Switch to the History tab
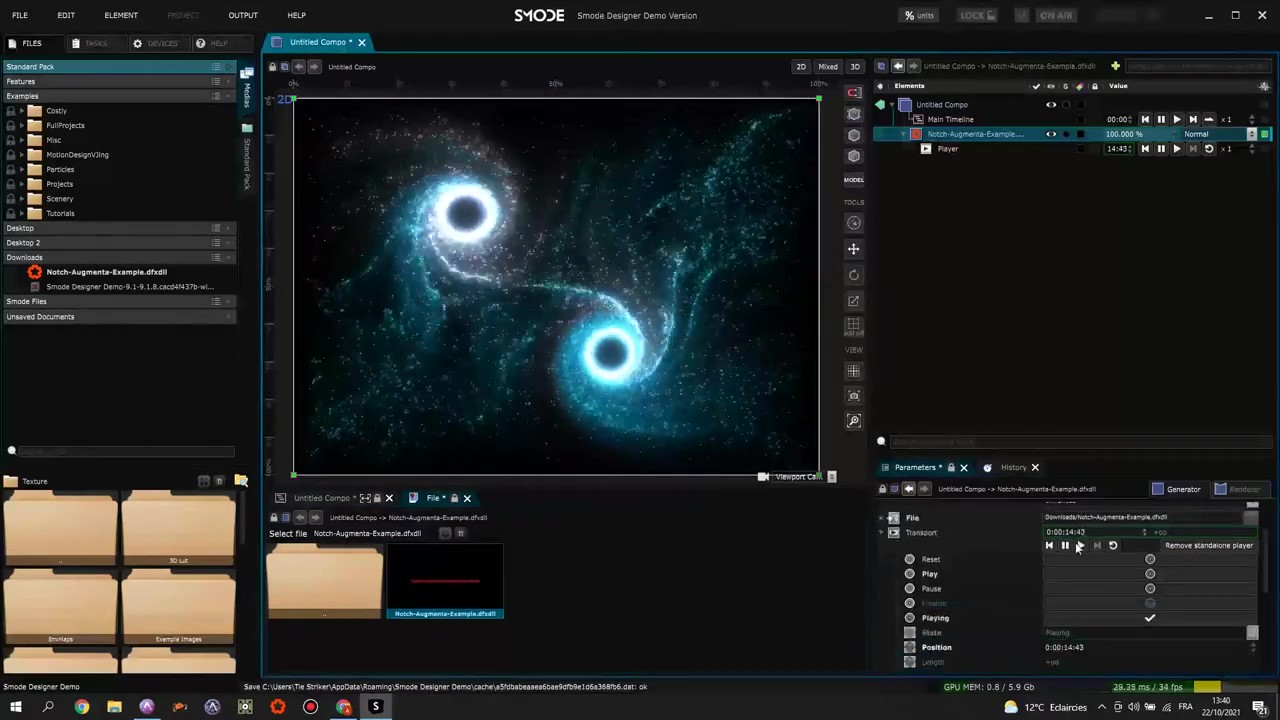The image size is (1280, 720). [x=1013, y=467]
